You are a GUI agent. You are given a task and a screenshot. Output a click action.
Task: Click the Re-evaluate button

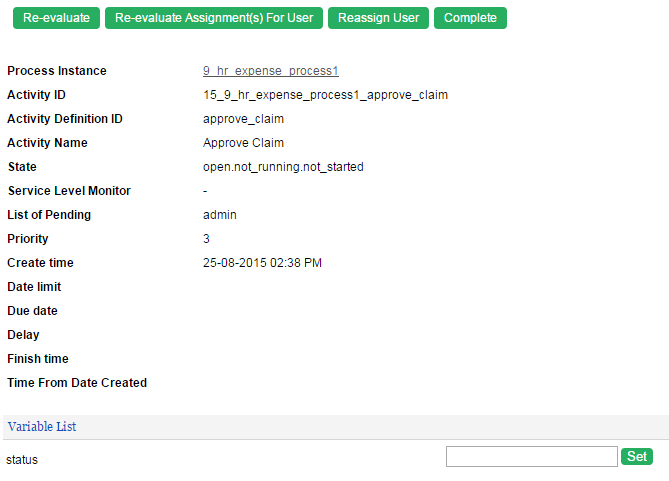point(56,18)
